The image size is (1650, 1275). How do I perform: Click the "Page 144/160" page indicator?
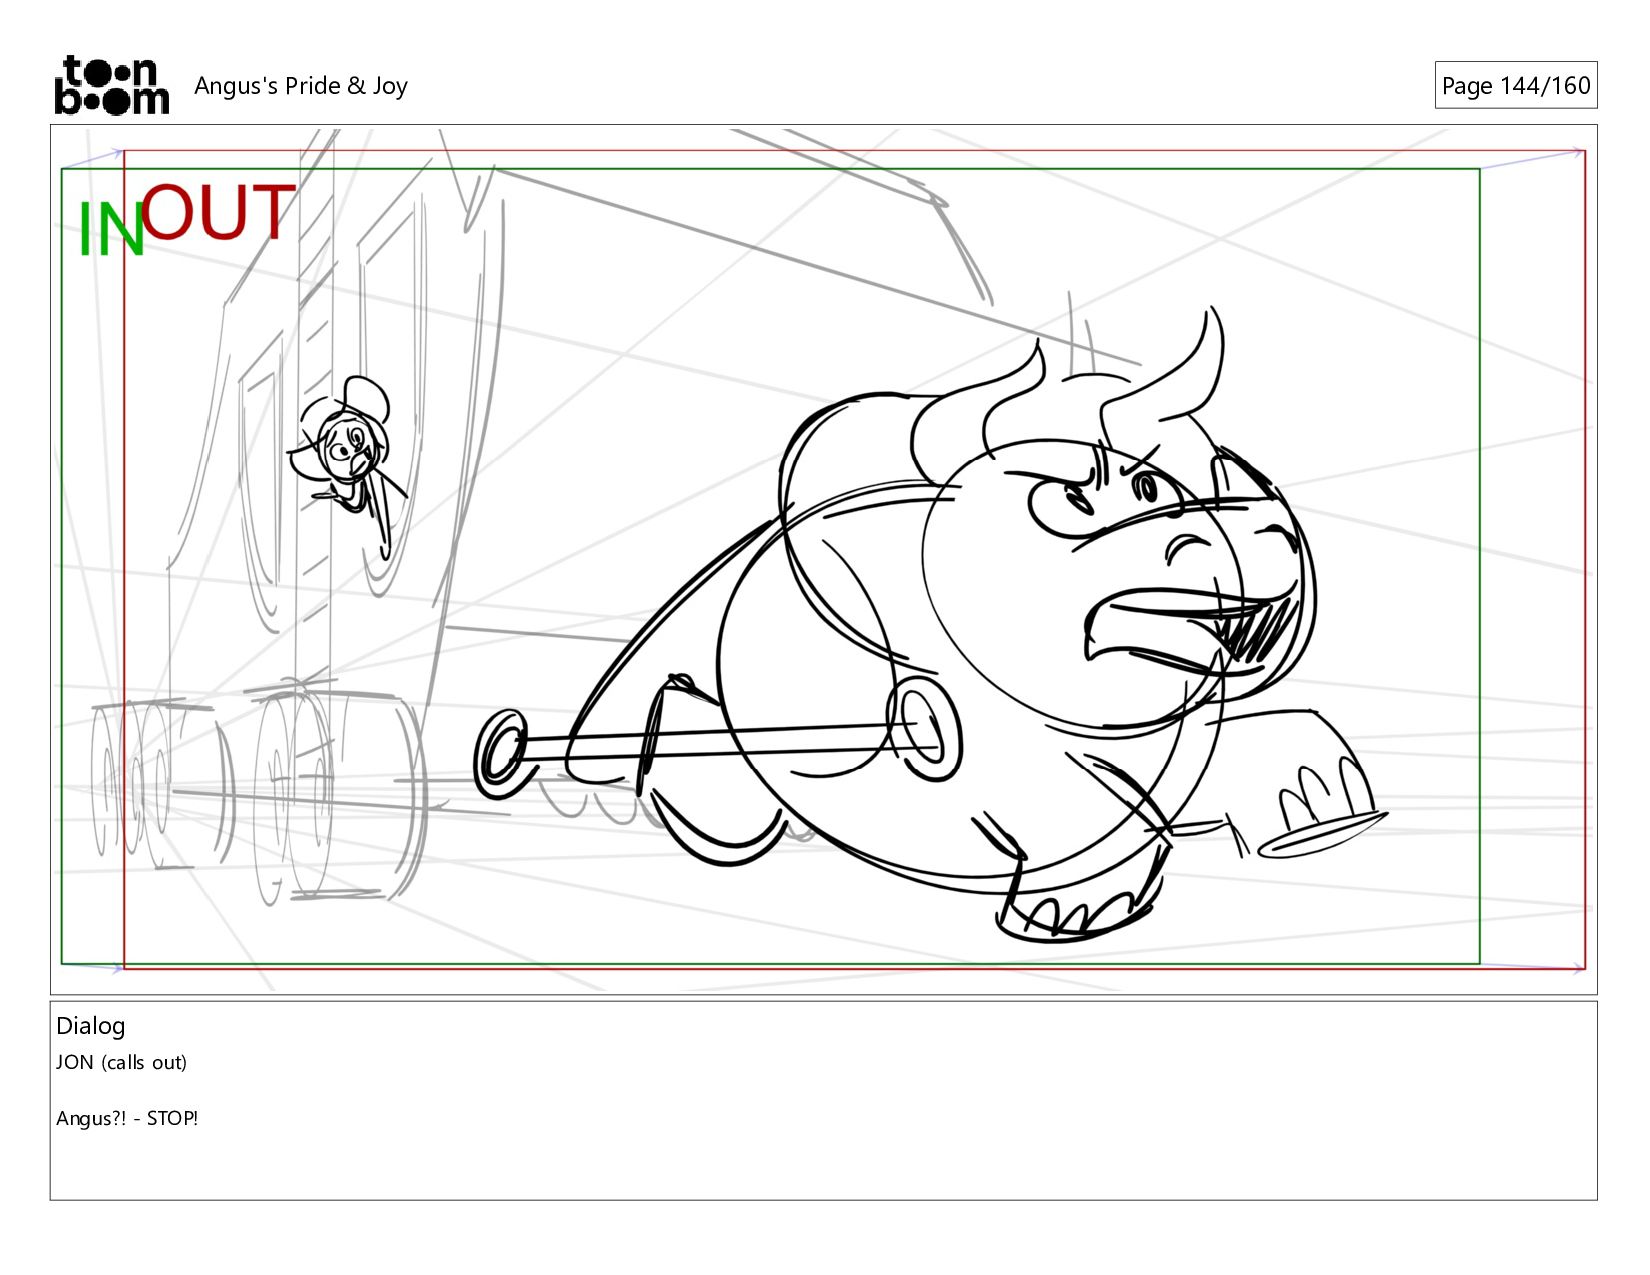point(1516,85)
